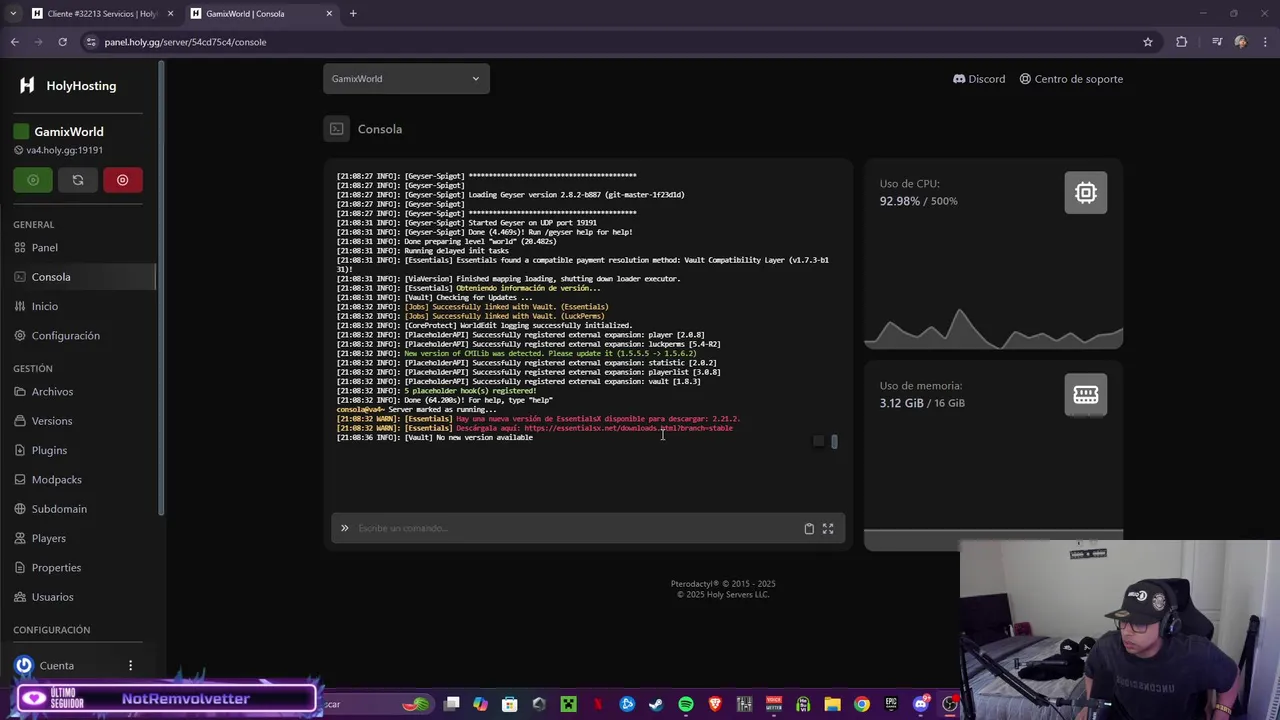Screen dimensions: 1280x720
Task: Open Task View from the taskbar
Action: click(451, 704)
